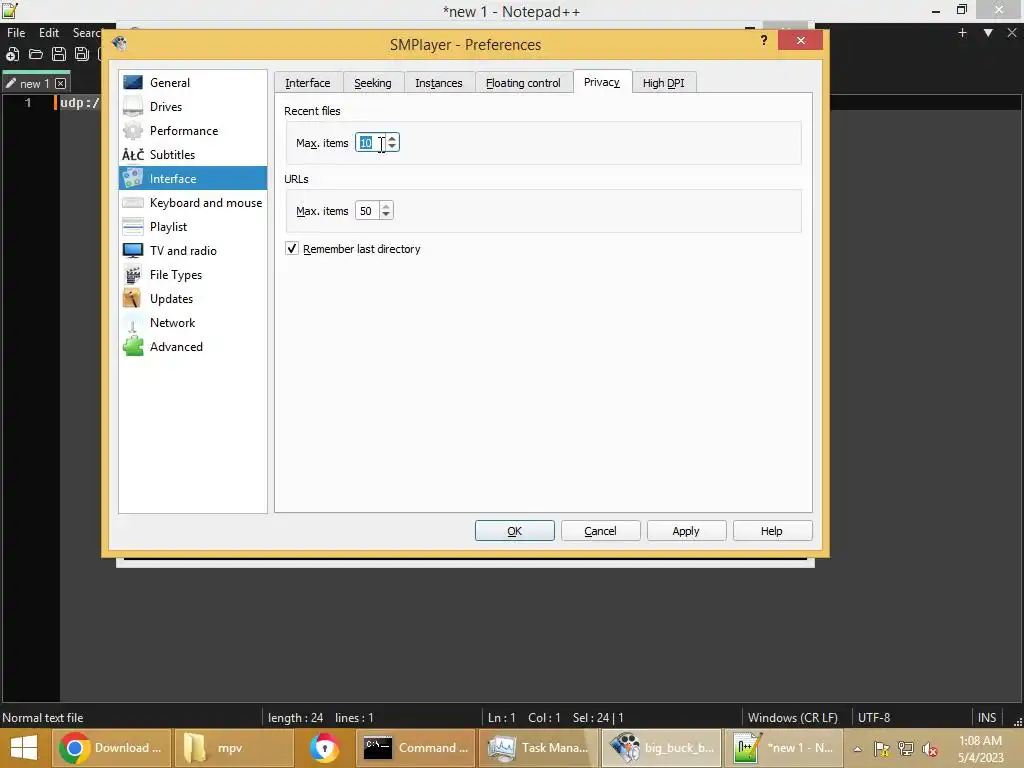
Task: Increase Recent files max items value
Action: (x=392, y=138)
